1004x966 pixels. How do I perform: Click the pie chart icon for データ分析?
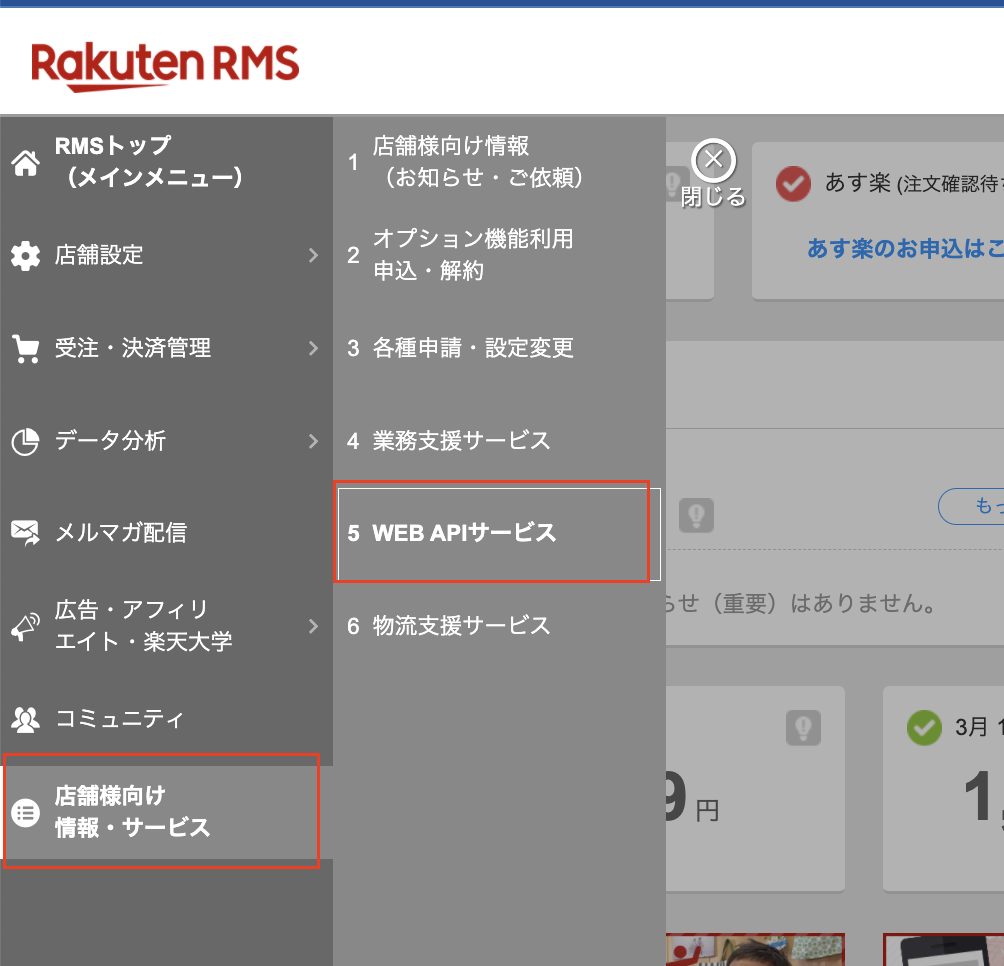pos(26,441)
